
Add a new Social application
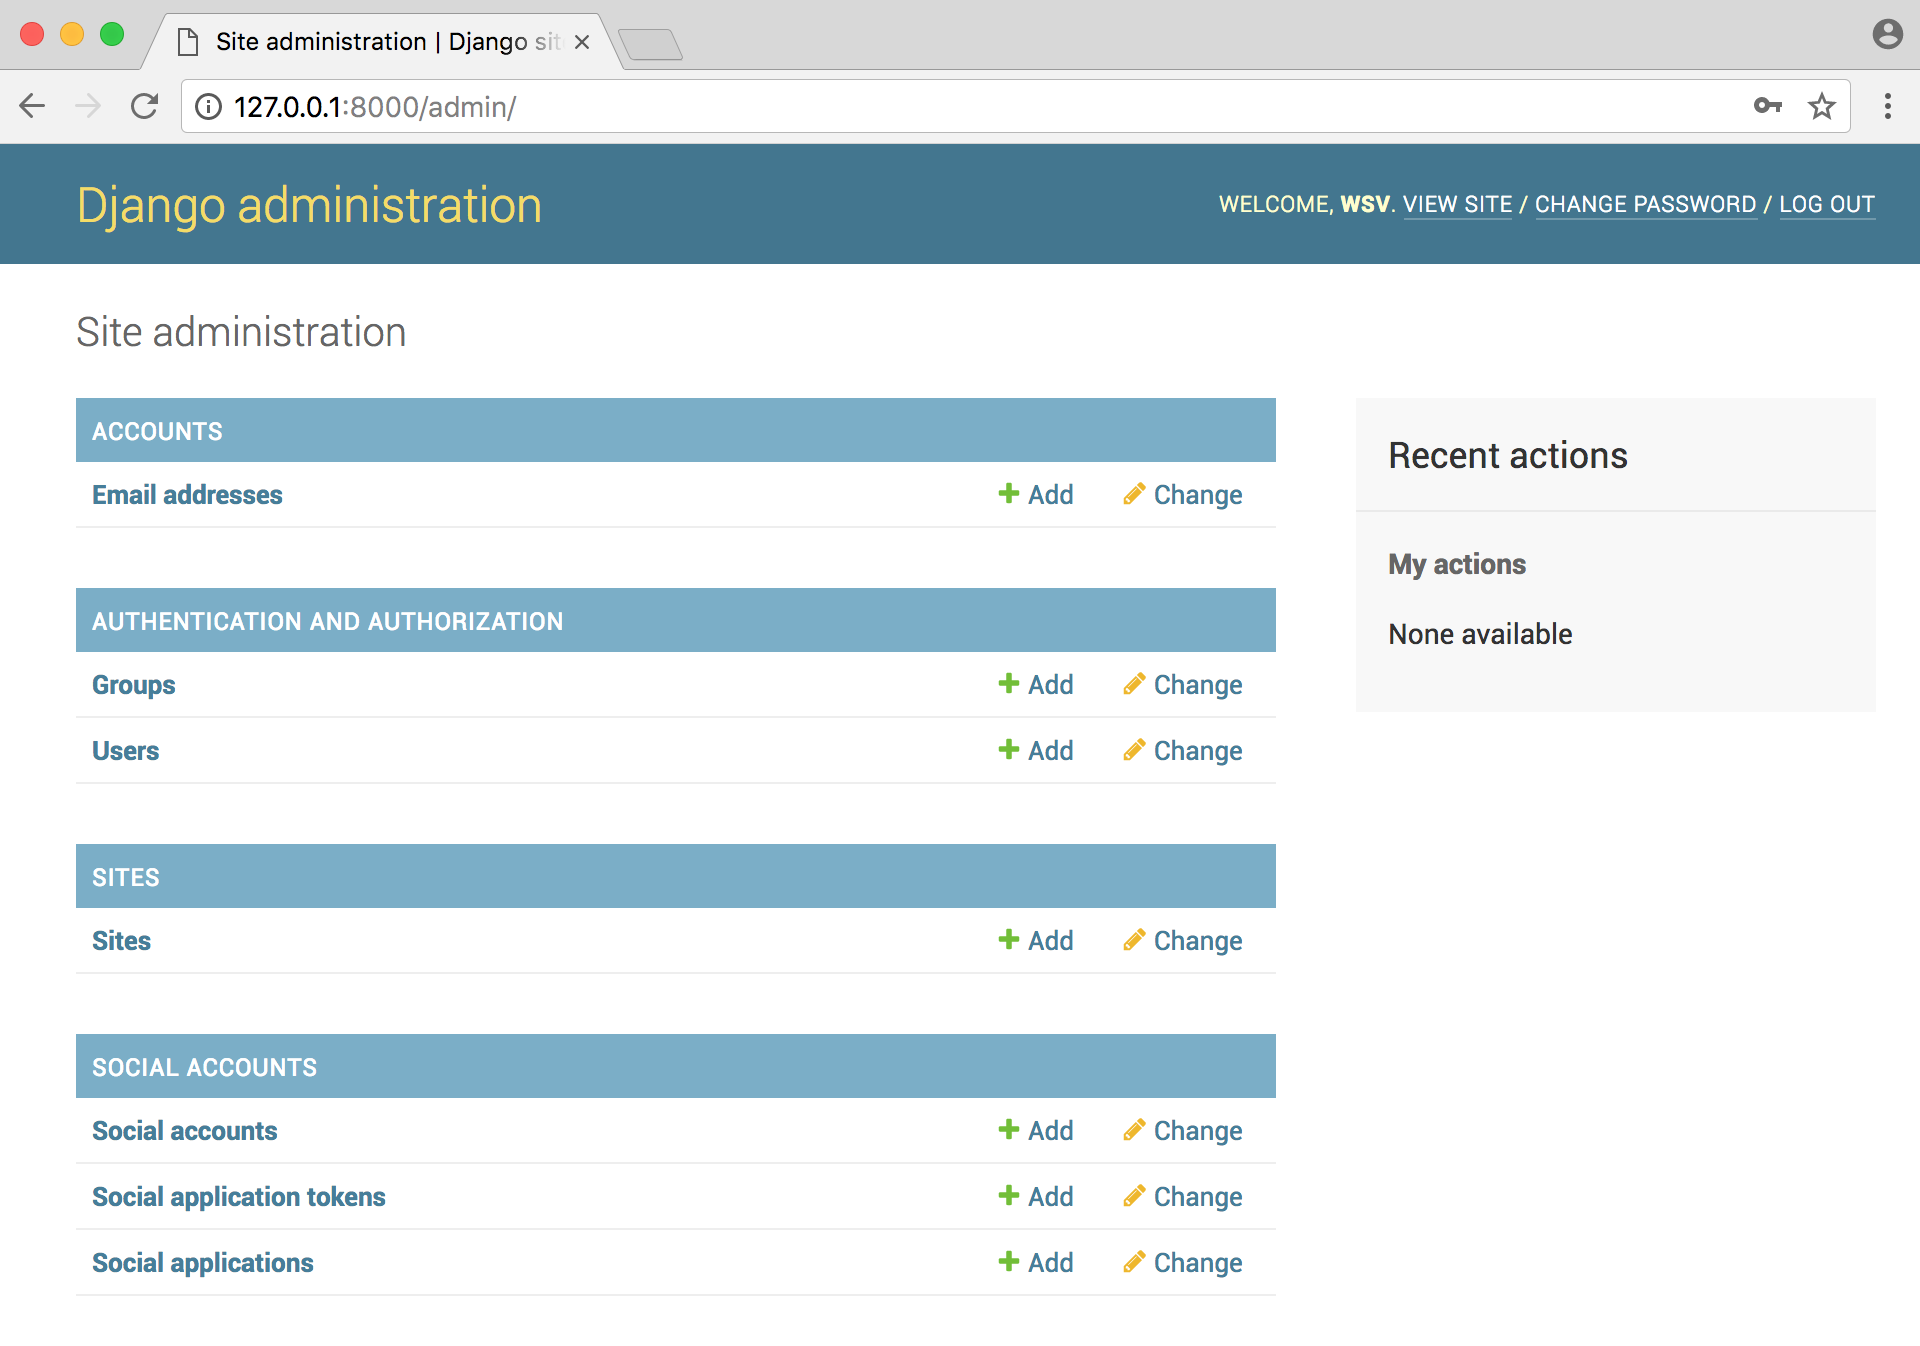click(1036, 1263)
